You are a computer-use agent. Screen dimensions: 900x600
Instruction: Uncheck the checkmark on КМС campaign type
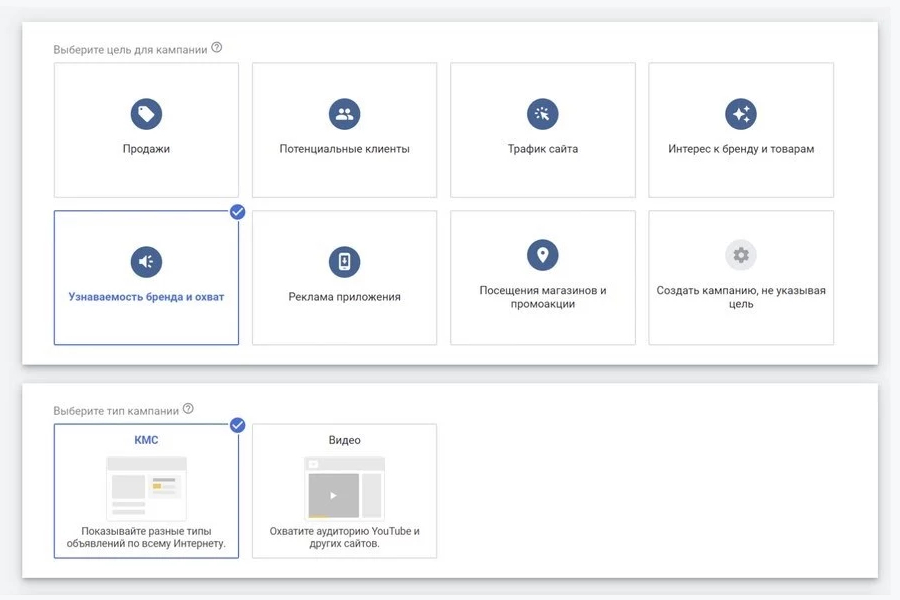click(x=237, y=425)
